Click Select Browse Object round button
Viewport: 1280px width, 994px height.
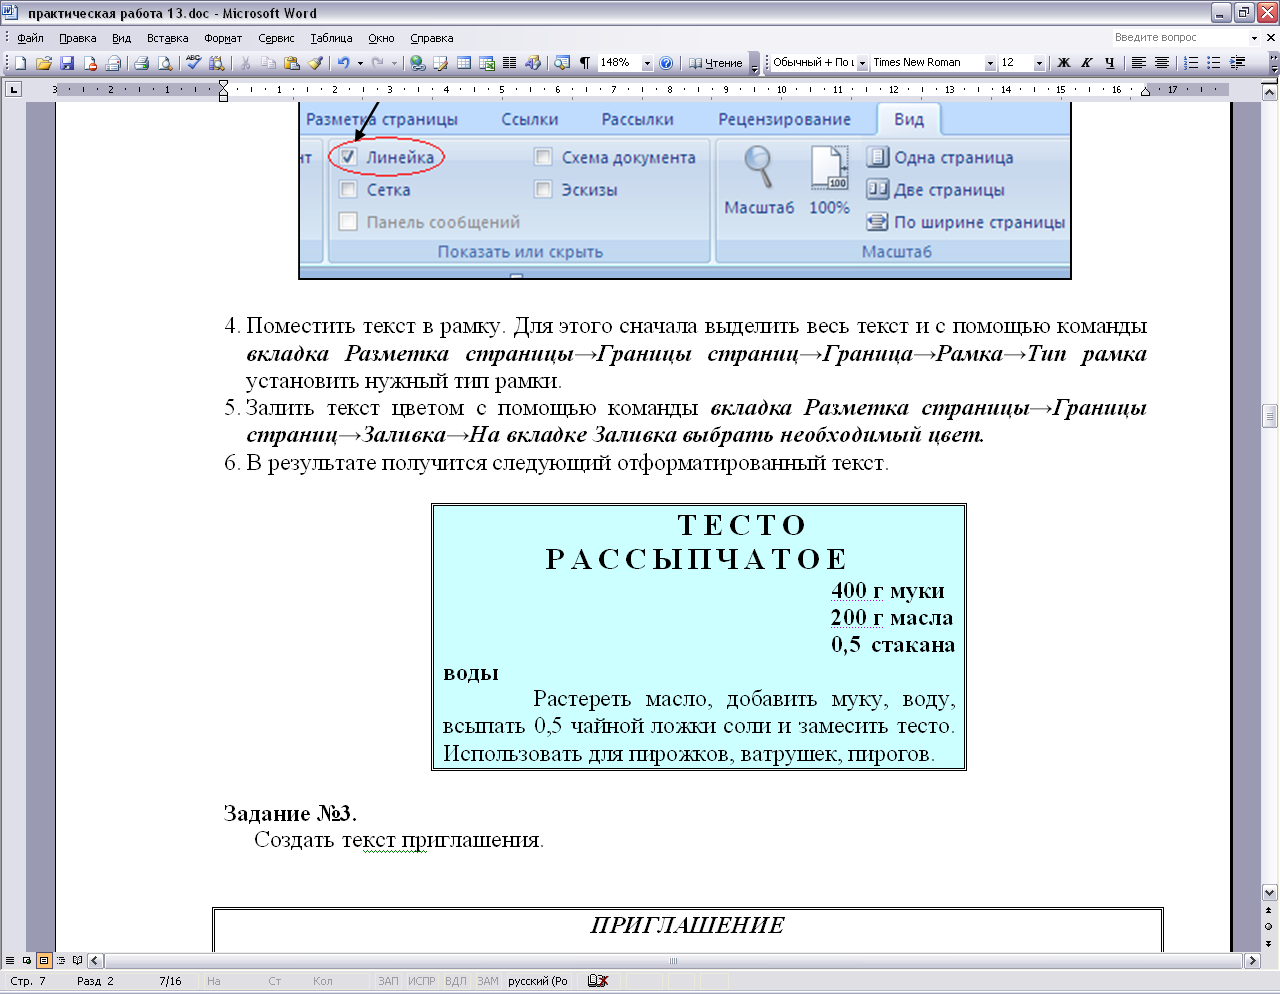click(1269, 926)
